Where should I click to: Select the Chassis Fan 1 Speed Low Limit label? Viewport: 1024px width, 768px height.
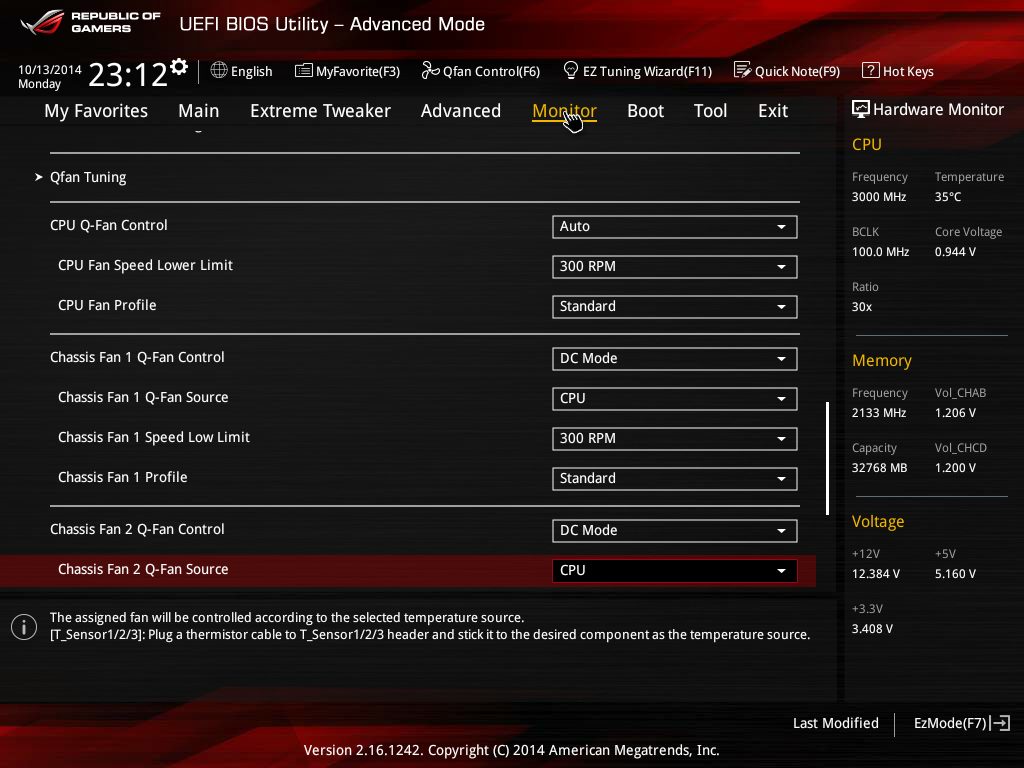[153, 437]
